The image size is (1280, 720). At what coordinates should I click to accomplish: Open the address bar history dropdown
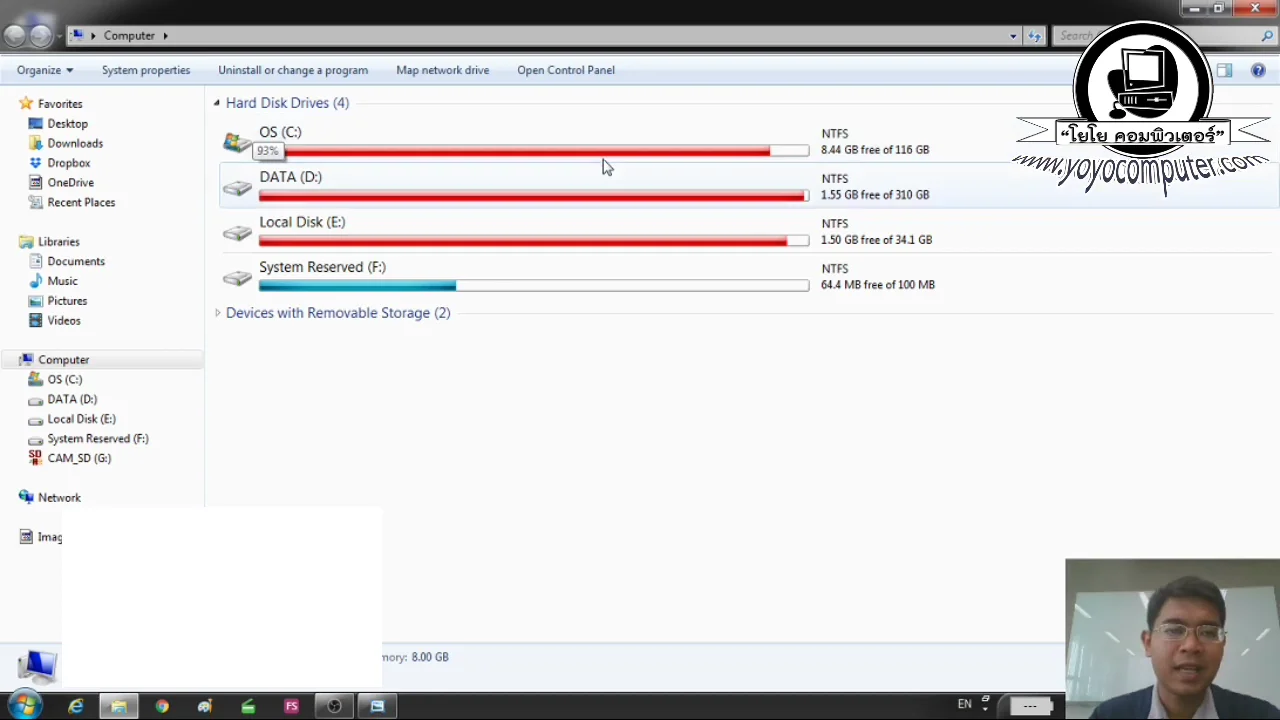pyautogui.click(x=1012, y=35)
